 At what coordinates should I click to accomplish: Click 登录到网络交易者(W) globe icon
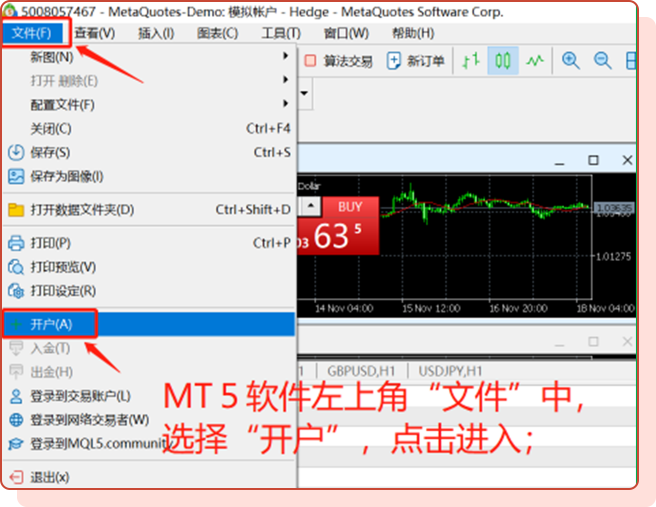click(x=16, y=420)
